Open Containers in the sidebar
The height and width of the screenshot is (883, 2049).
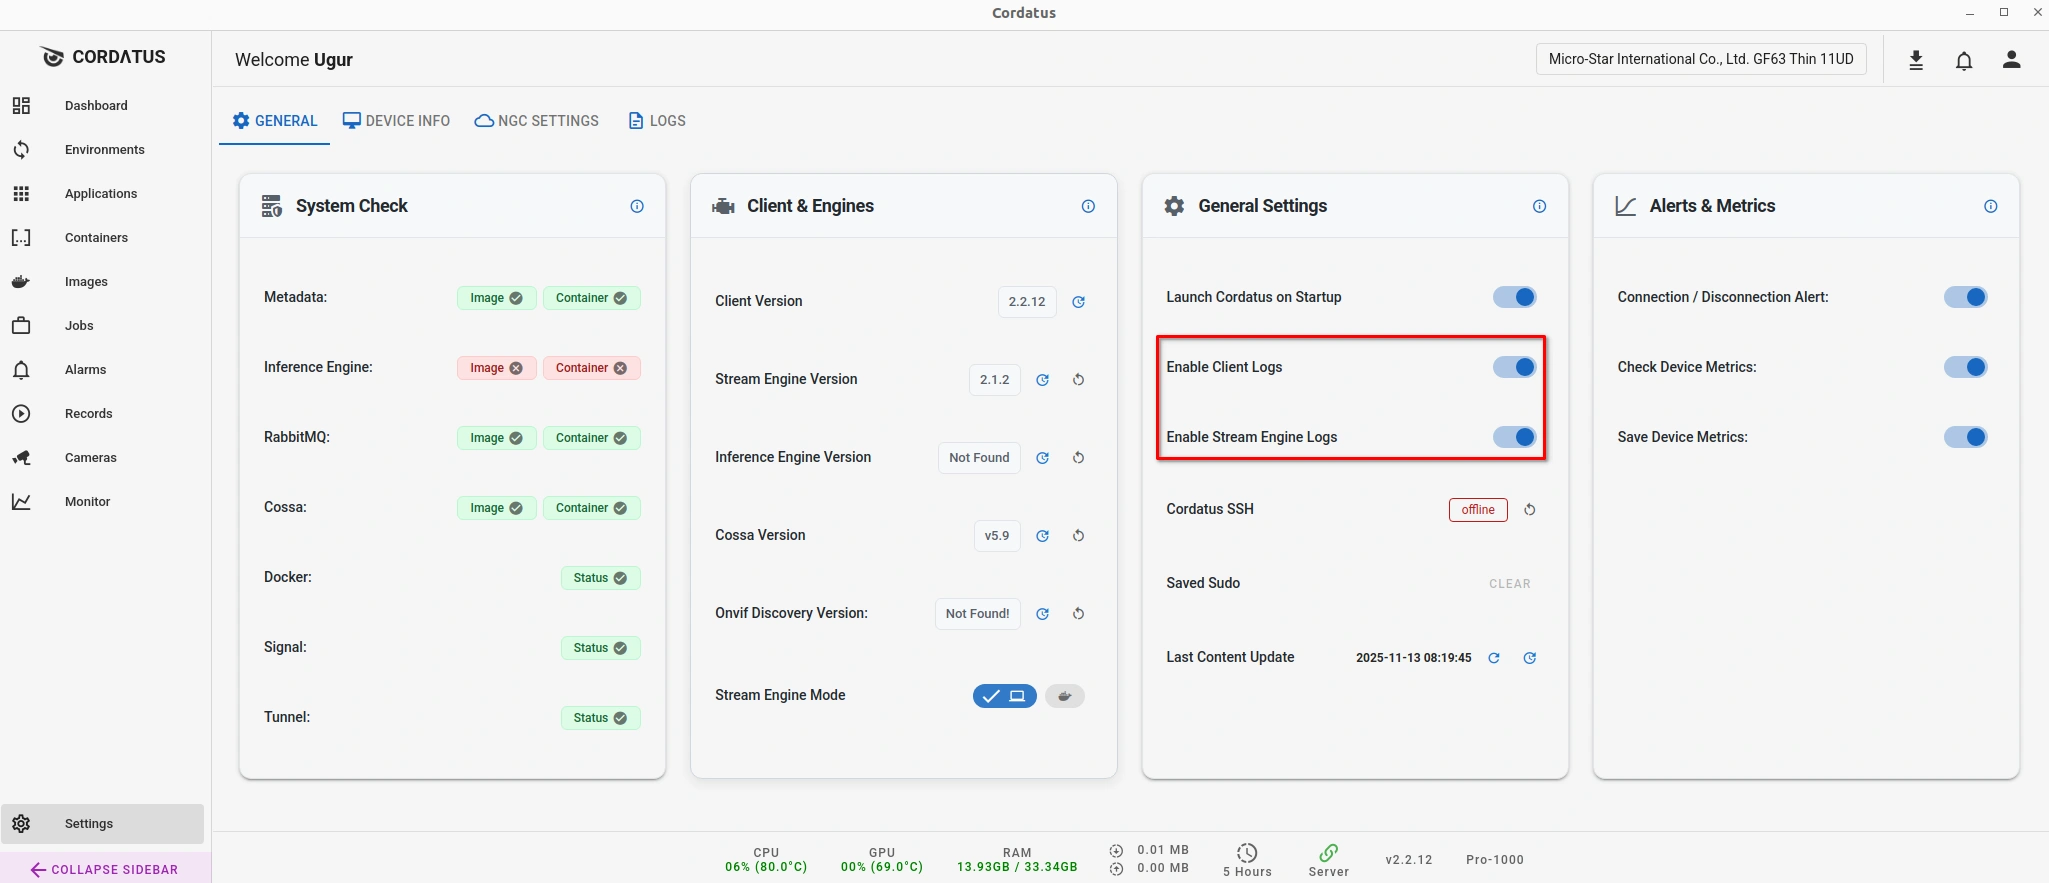96,238
